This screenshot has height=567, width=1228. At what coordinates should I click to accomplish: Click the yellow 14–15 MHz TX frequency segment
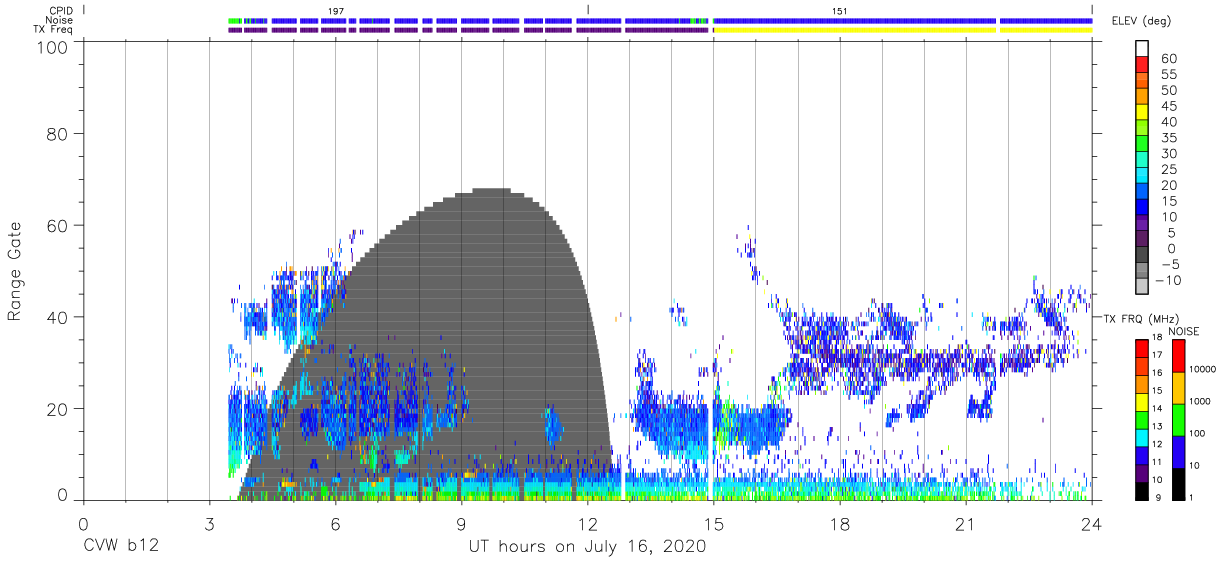[1141, 402]
